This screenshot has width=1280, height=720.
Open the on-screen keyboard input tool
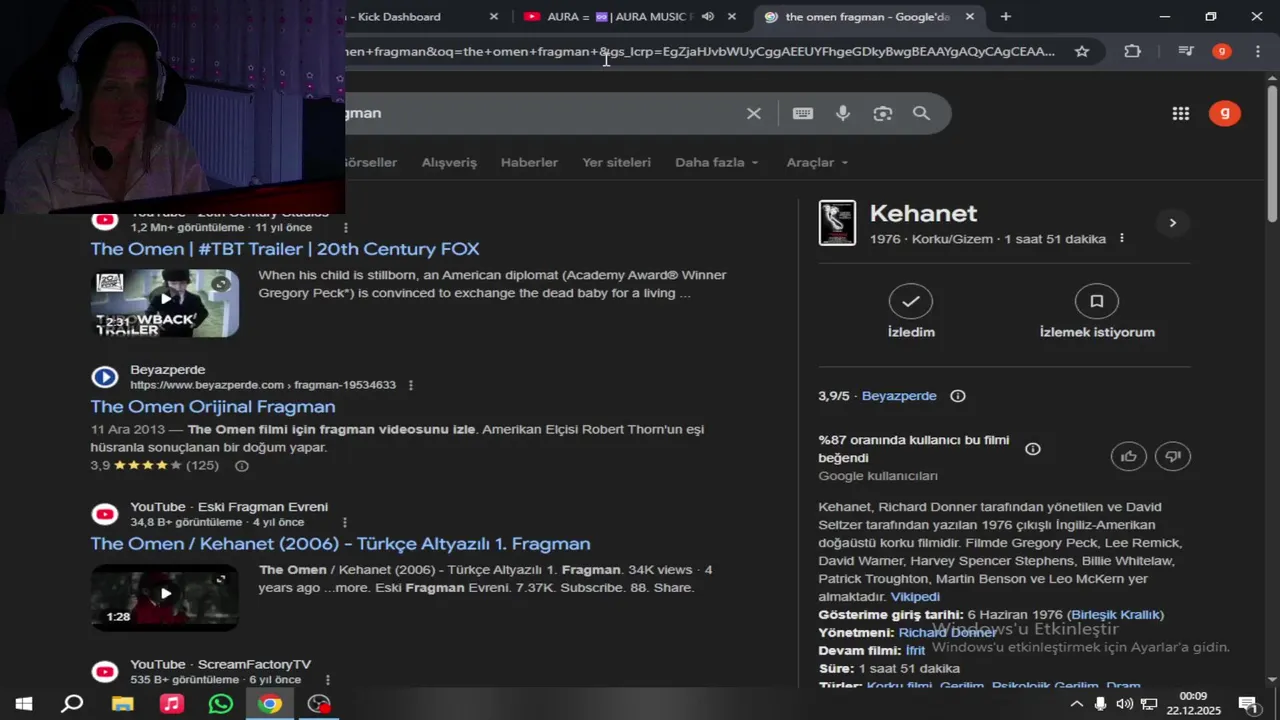pyautogui.click(x=803, y=114)
